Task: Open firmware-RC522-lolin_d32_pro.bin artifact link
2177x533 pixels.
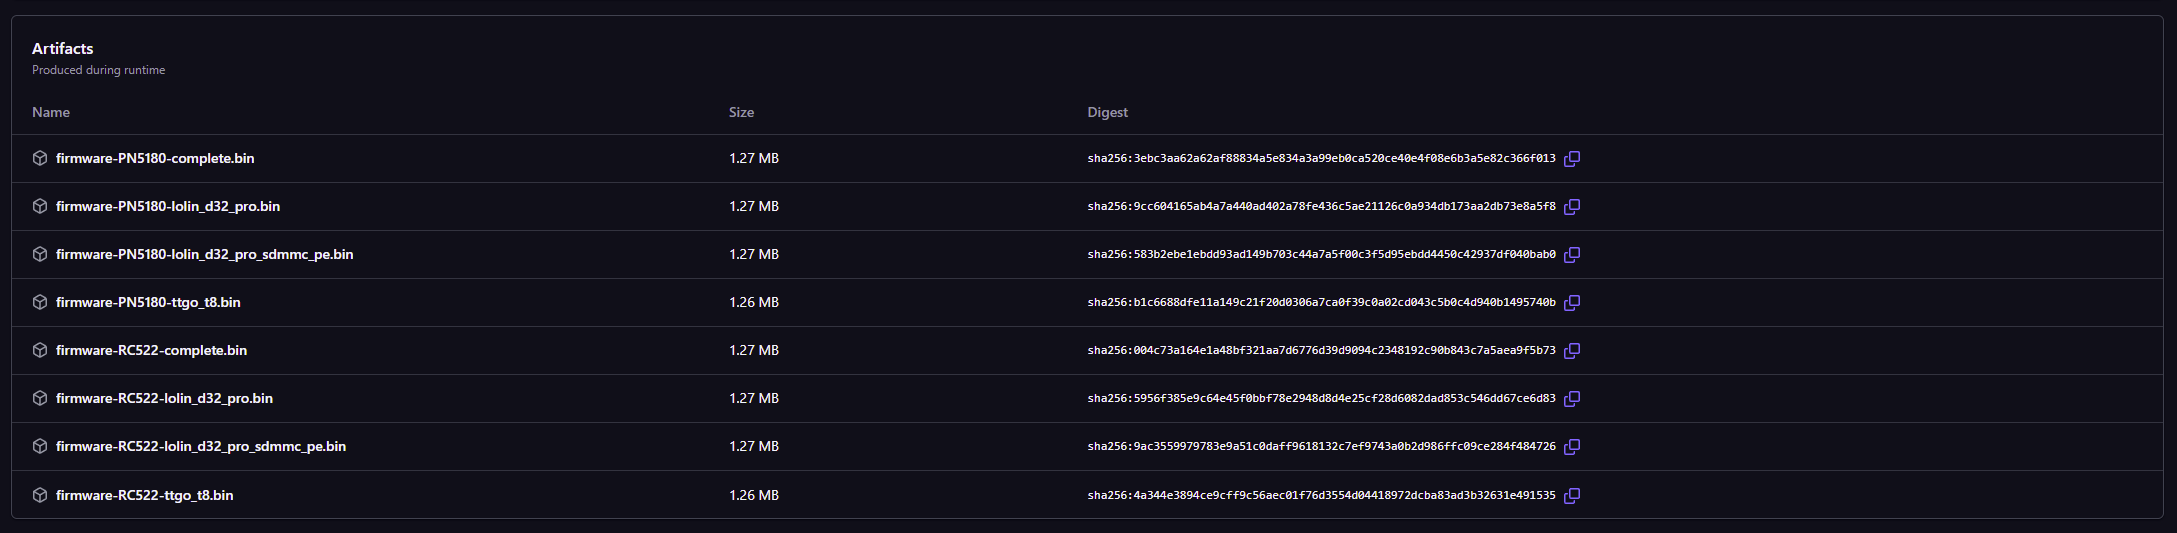Action: coord(164,399)
